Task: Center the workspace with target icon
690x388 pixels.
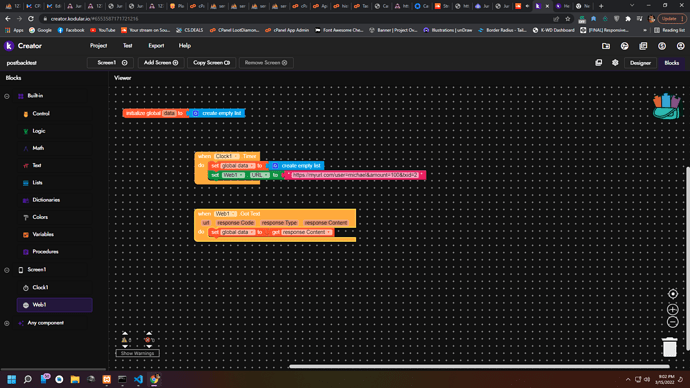Action: pos(672,294)
